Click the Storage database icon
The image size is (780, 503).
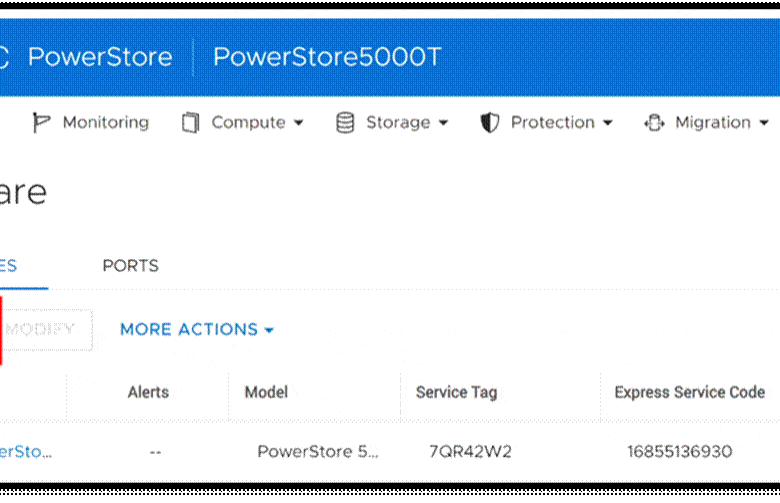click(x=345, y=123)
